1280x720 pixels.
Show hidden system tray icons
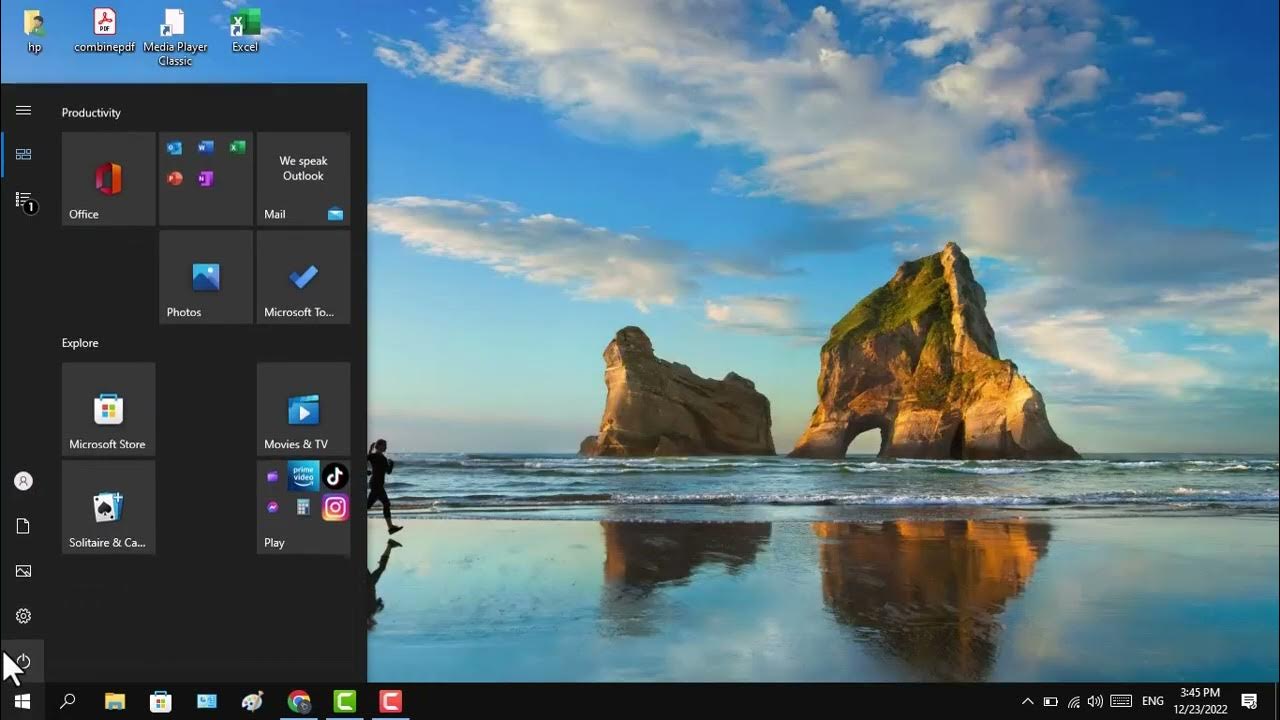(1027, 702)
